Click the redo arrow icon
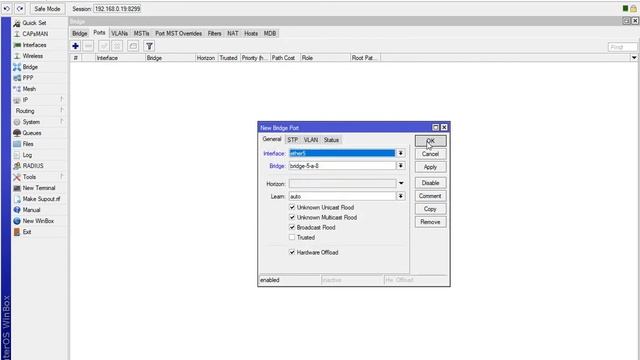 click(20, 9)
